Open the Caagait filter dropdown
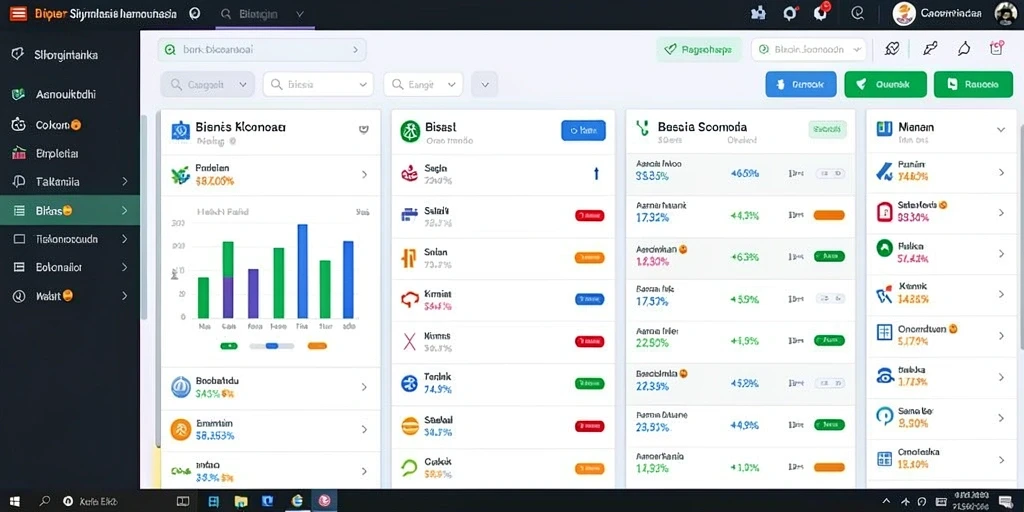This screenshot has width=1024, height=512. point(208,84)
